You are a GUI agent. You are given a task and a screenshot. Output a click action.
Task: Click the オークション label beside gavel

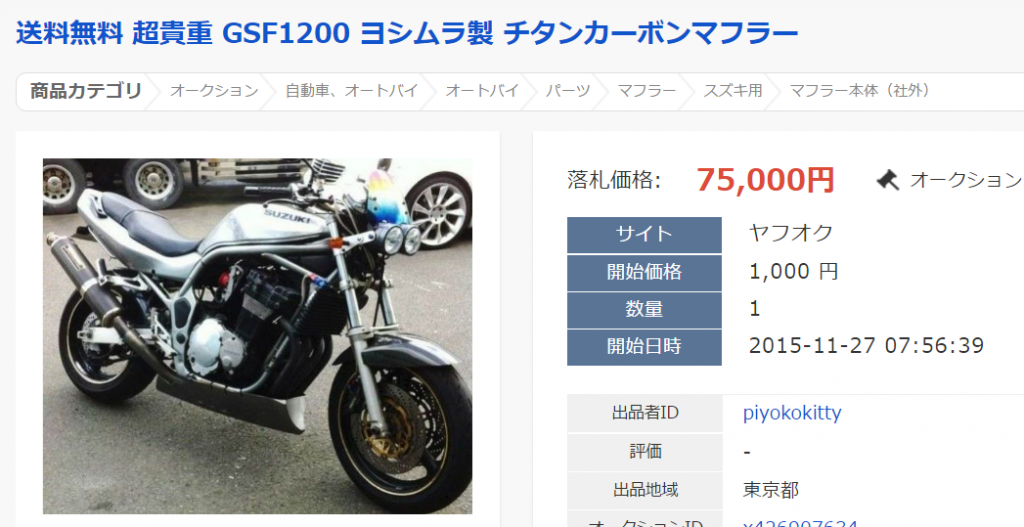coord(965,180)
